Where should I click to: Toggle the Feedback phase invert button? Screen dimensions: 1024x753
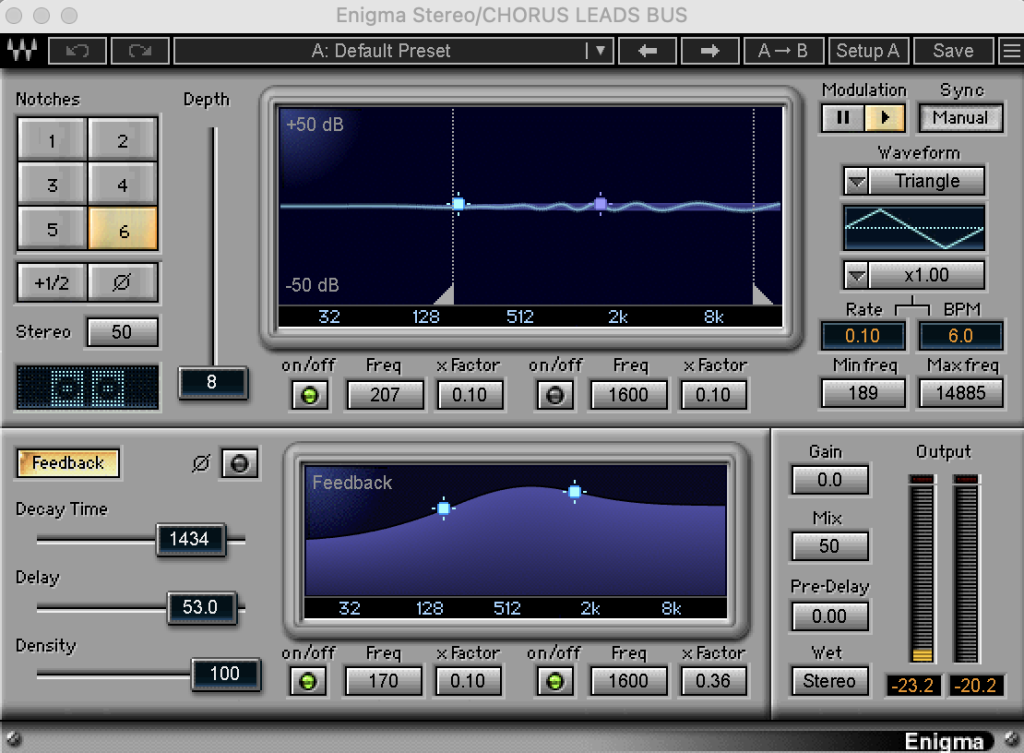click(x=239, y=464)
